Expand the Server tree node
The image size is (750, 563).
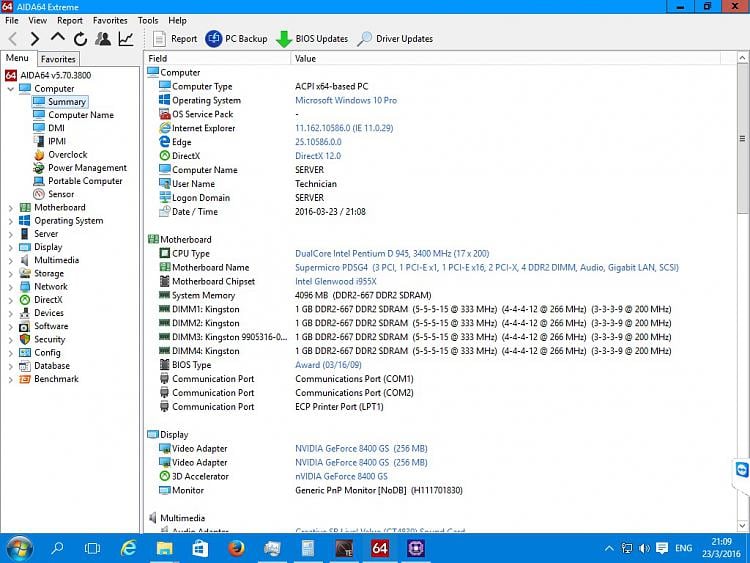[x=11, y=234]
